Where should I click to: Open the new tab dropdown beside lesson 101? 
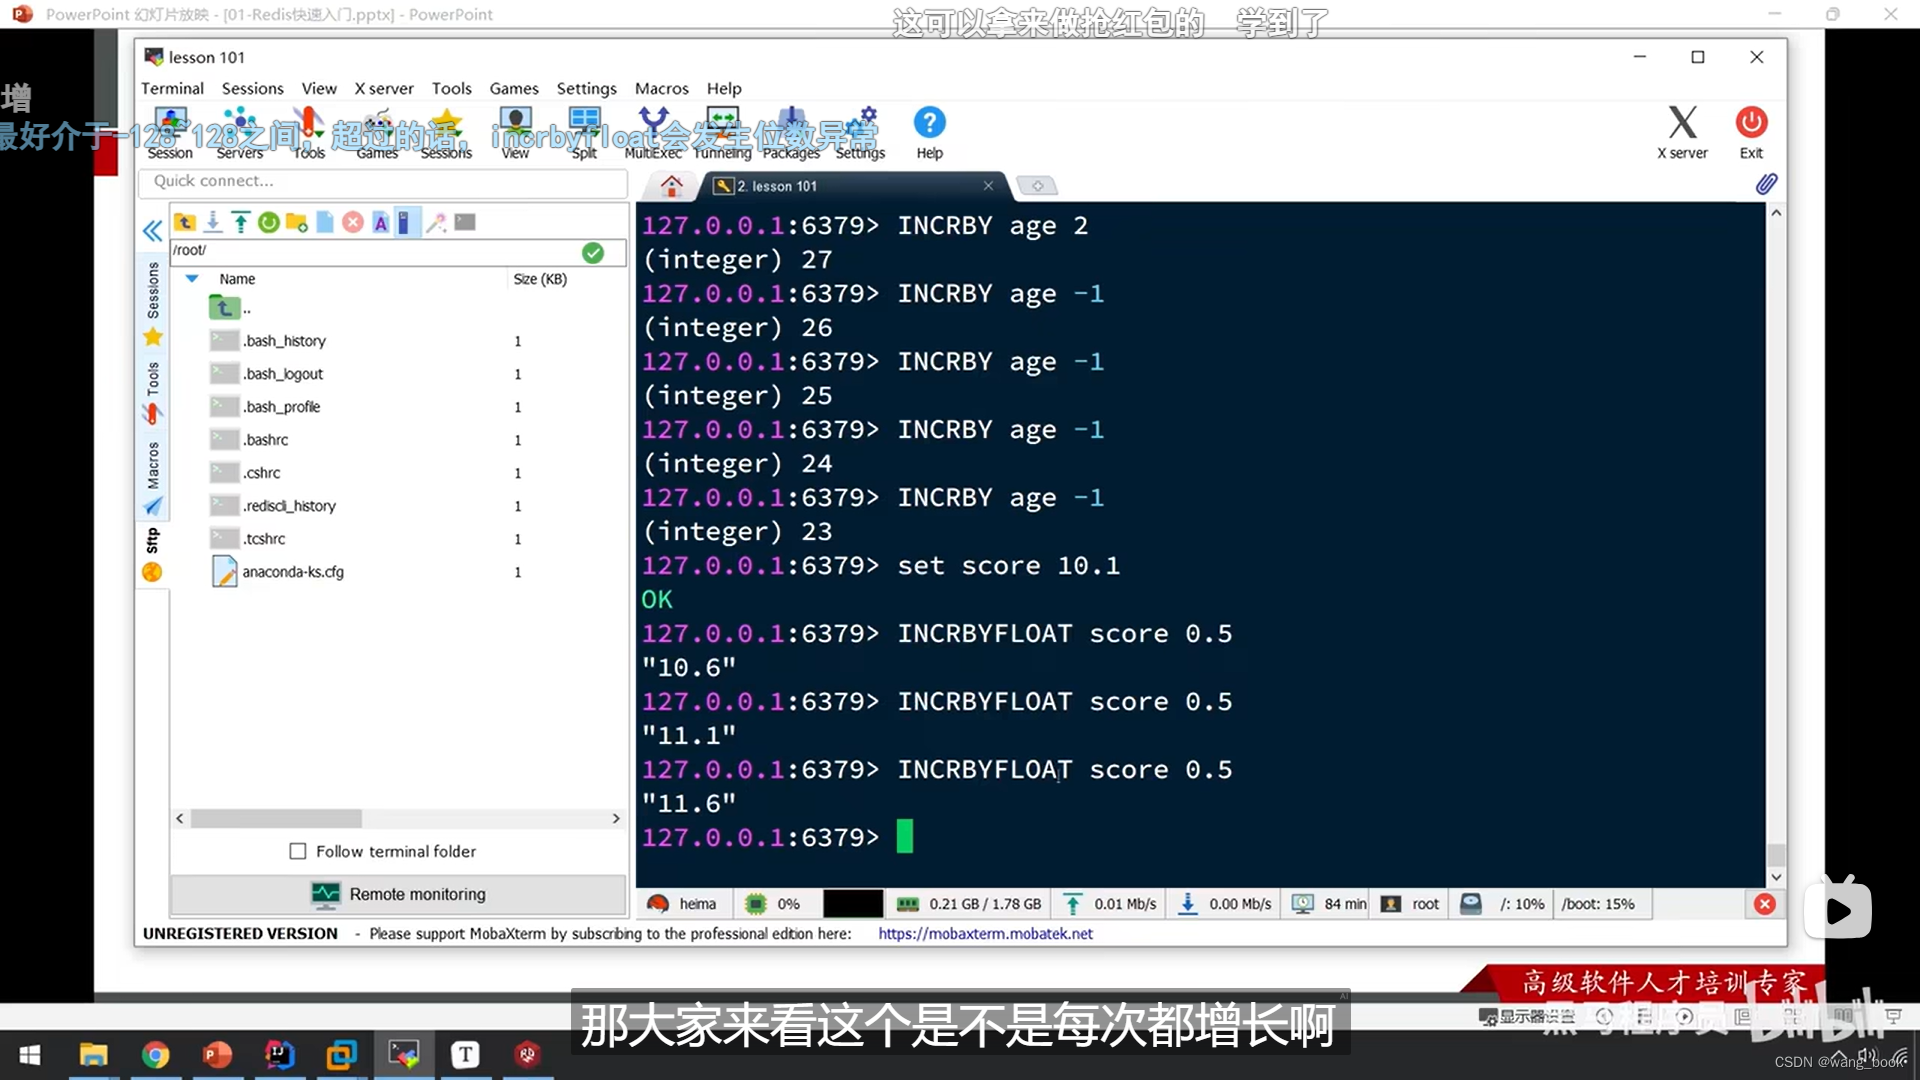click(1038, 186)
